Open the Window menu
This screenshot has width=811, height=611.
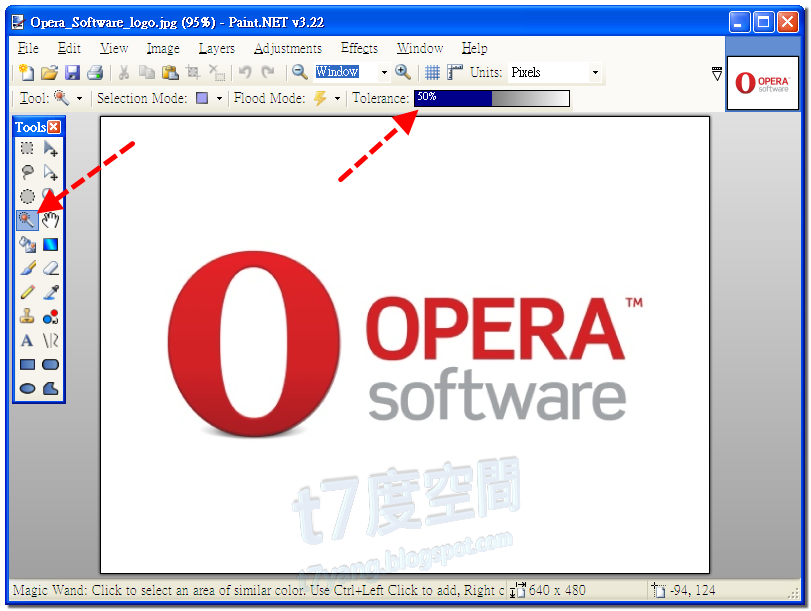point(420,48)
